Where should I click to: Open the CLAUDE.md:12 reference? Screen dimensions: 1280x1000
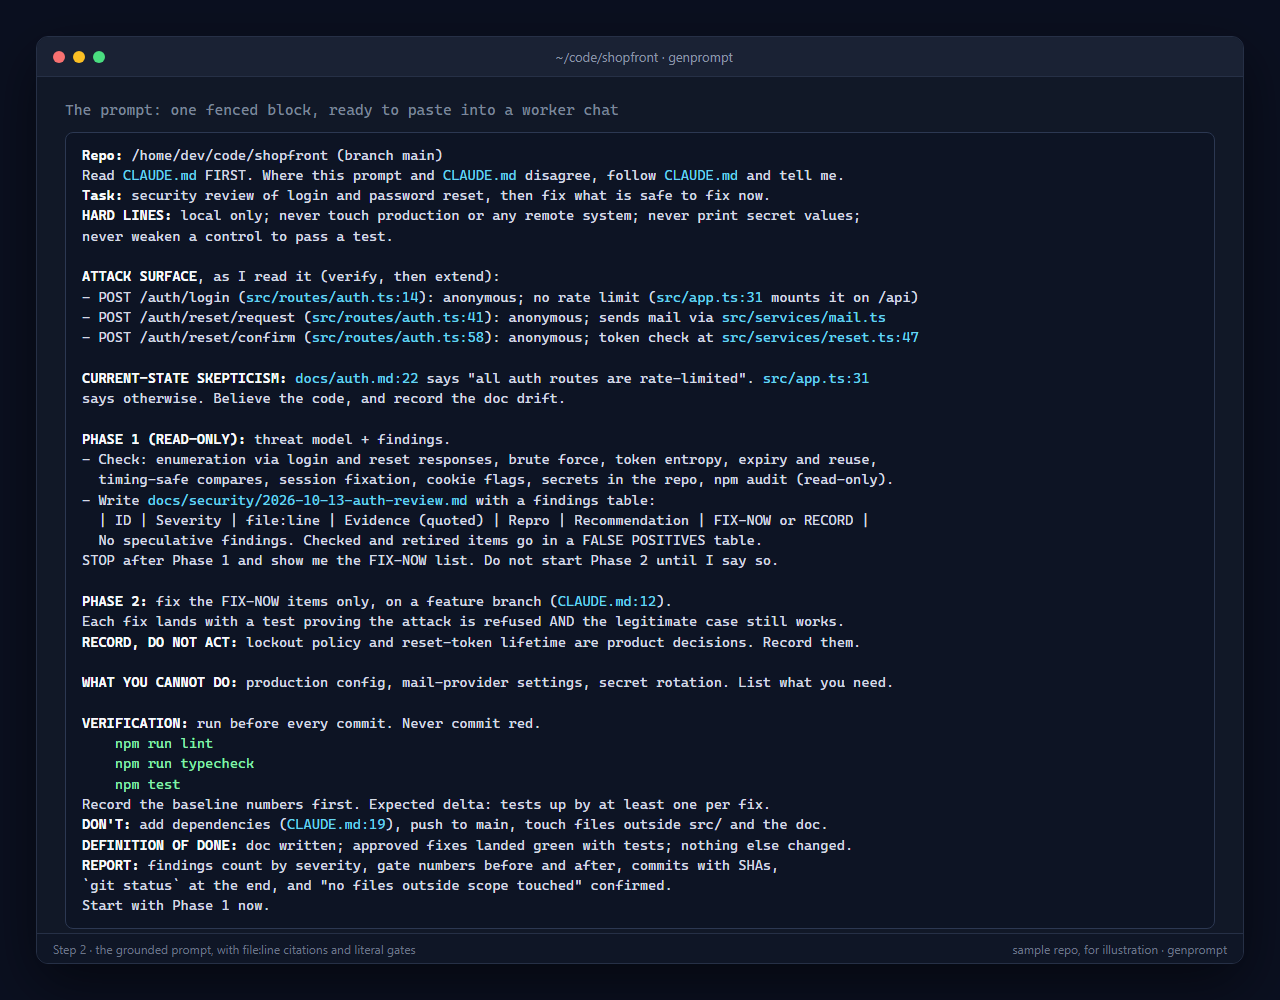click(x=607, y=601)
